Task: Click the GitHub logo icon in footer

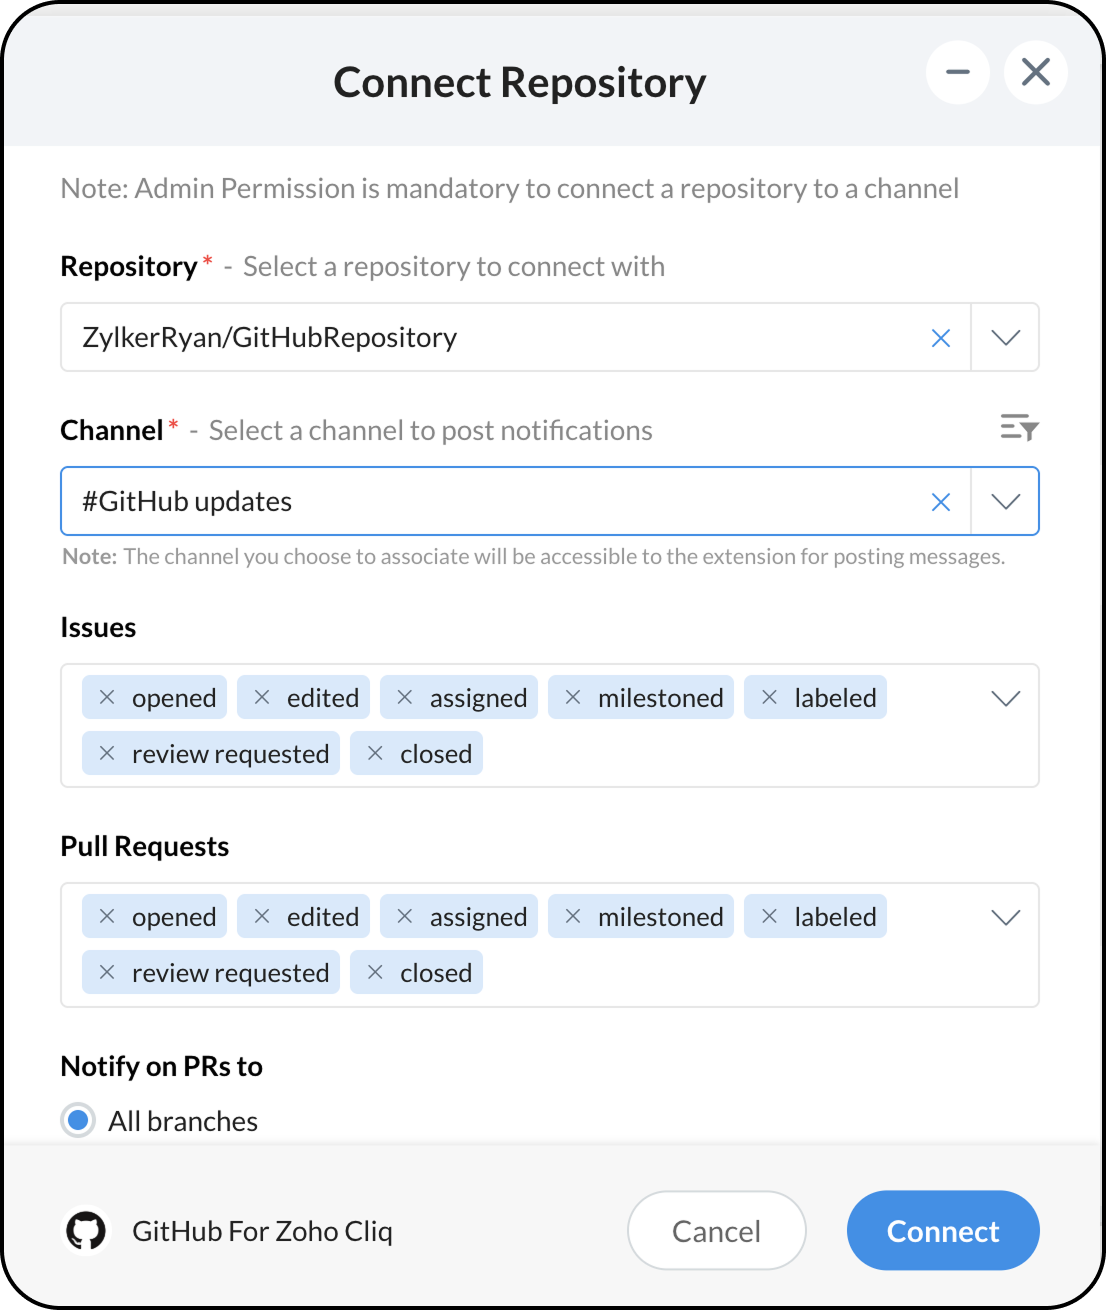Action: [86, 1231]
